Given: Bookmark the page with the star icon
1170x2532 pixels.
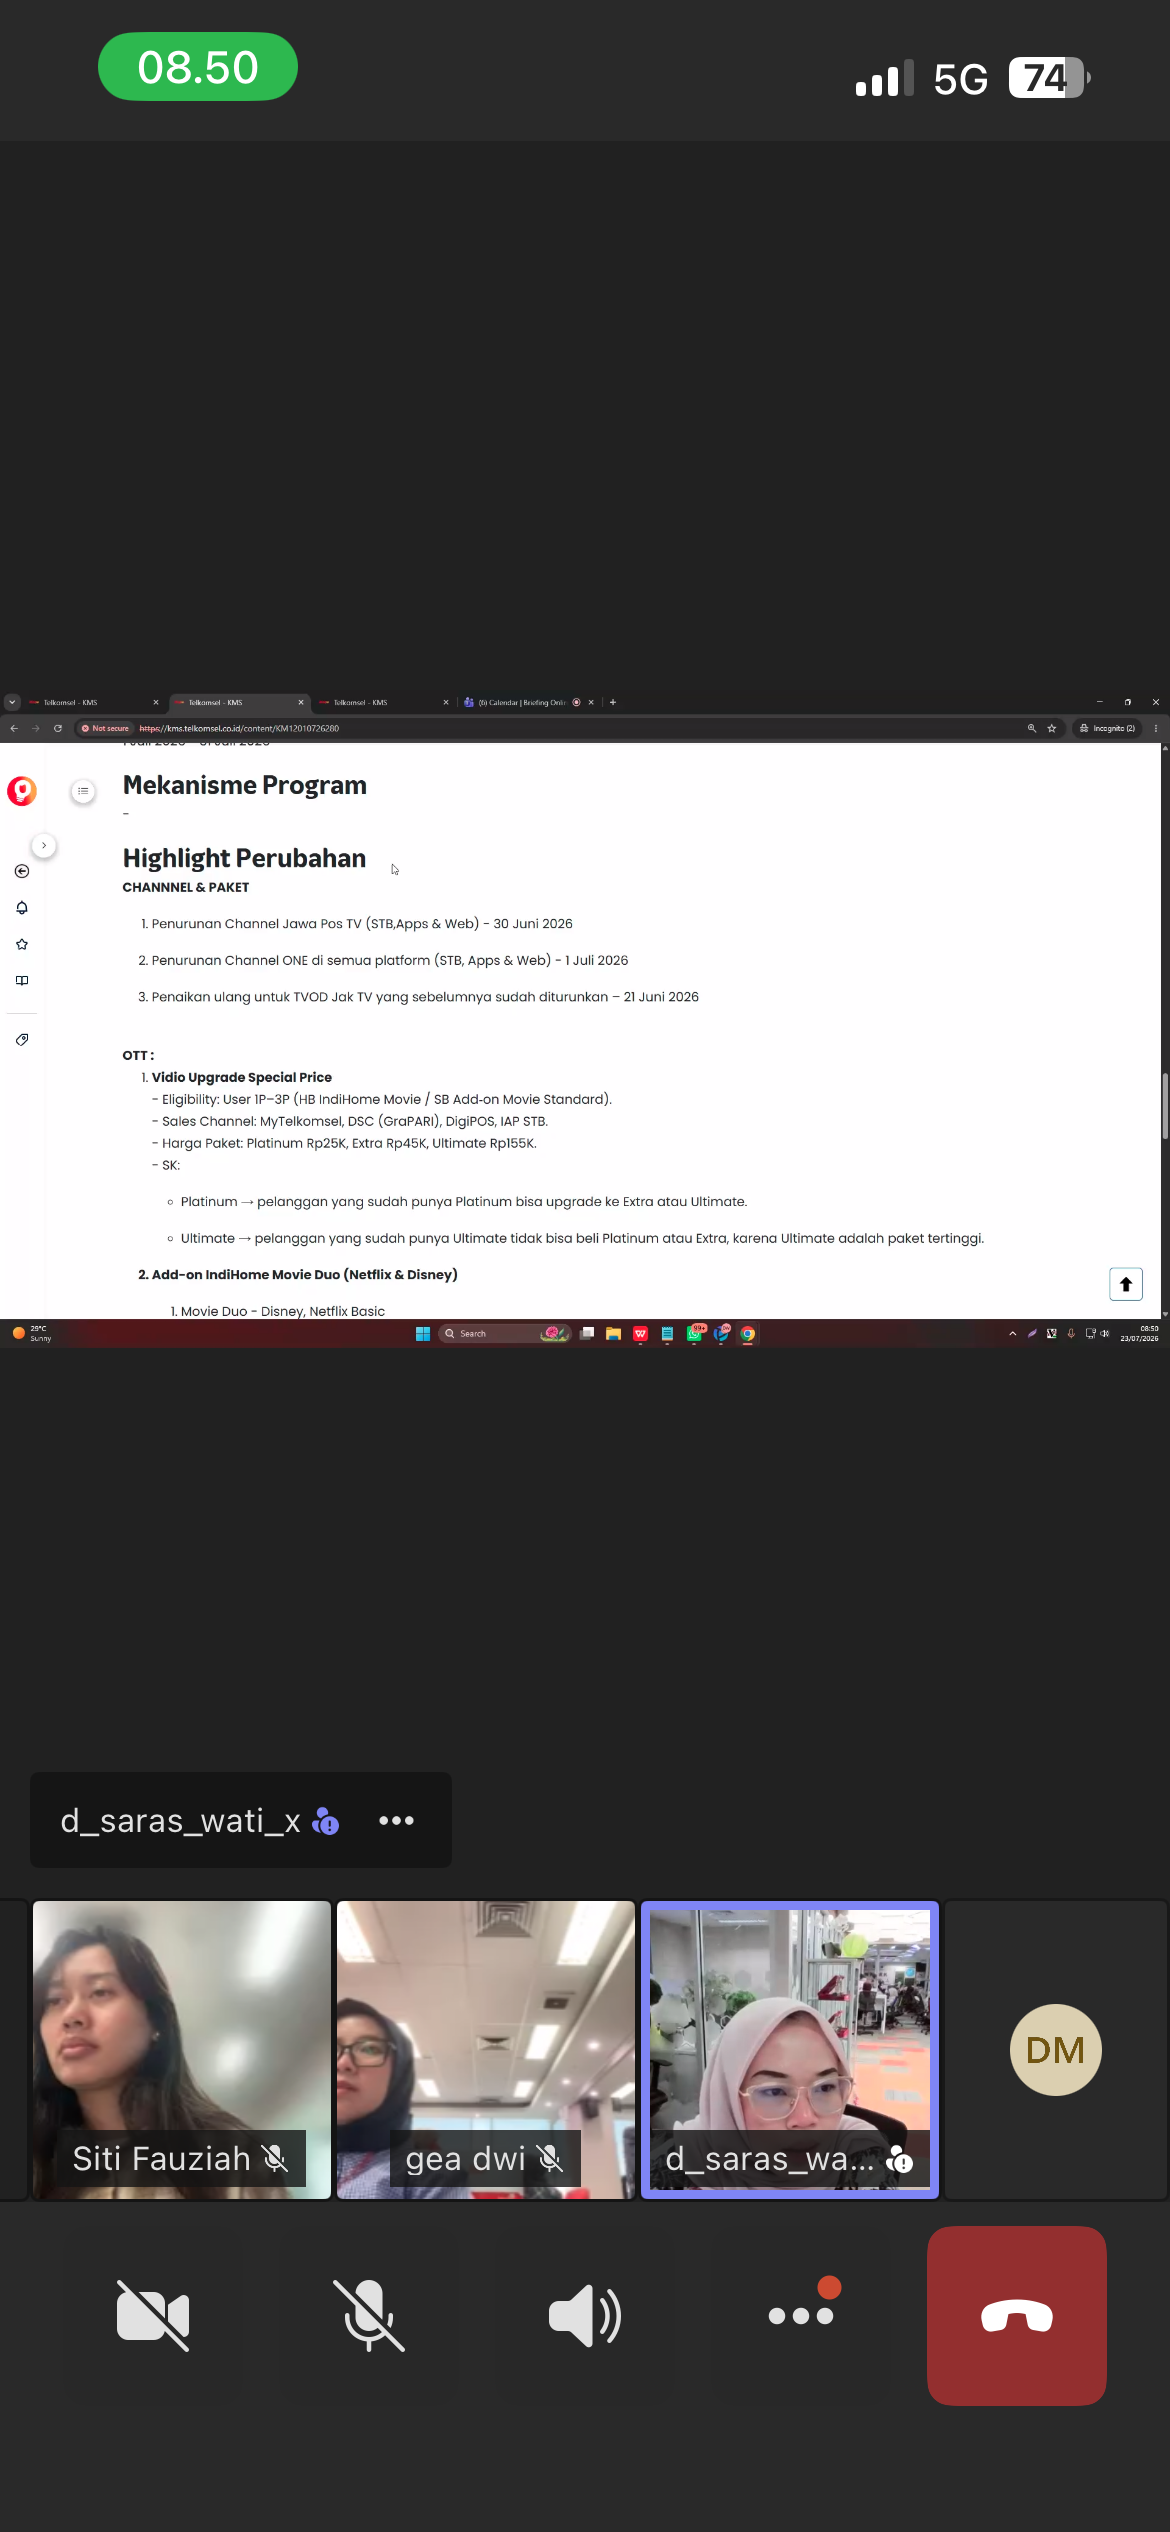Looking at the screenshot, I should click(x=1052, y=728).
